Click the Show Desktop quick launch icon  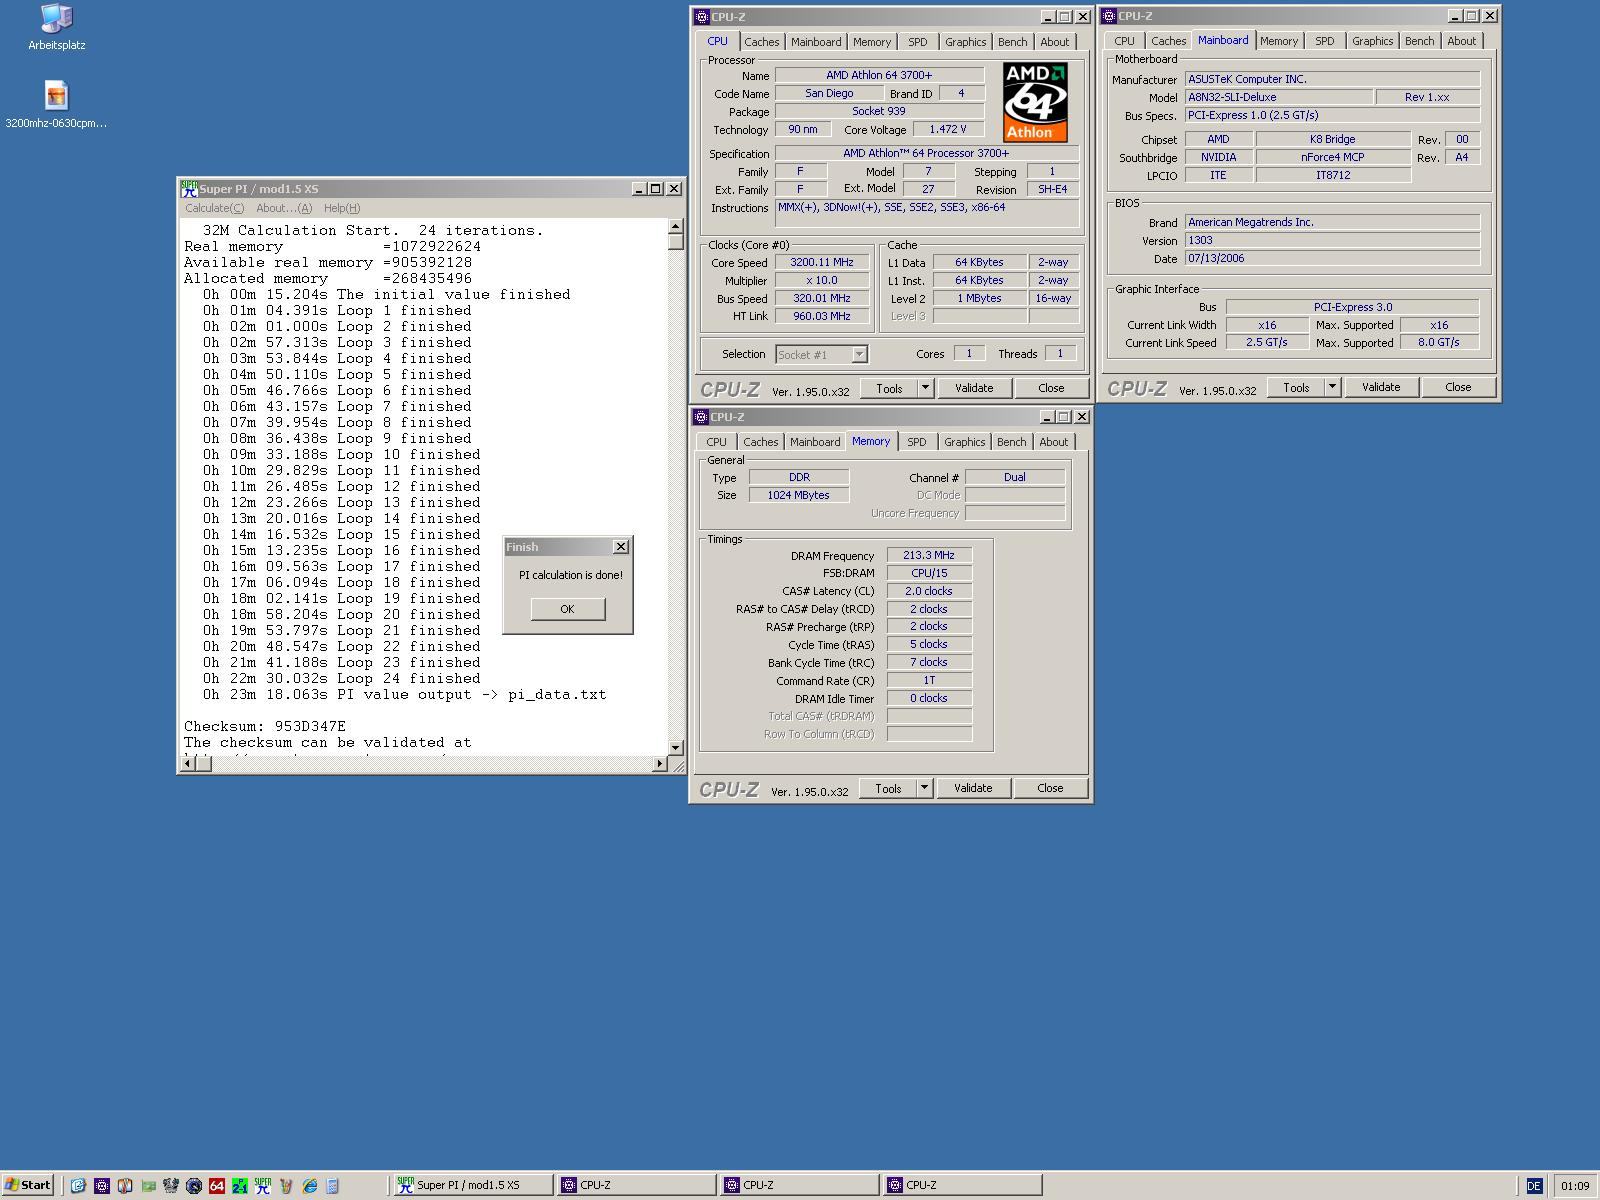tap(78, 1185)
